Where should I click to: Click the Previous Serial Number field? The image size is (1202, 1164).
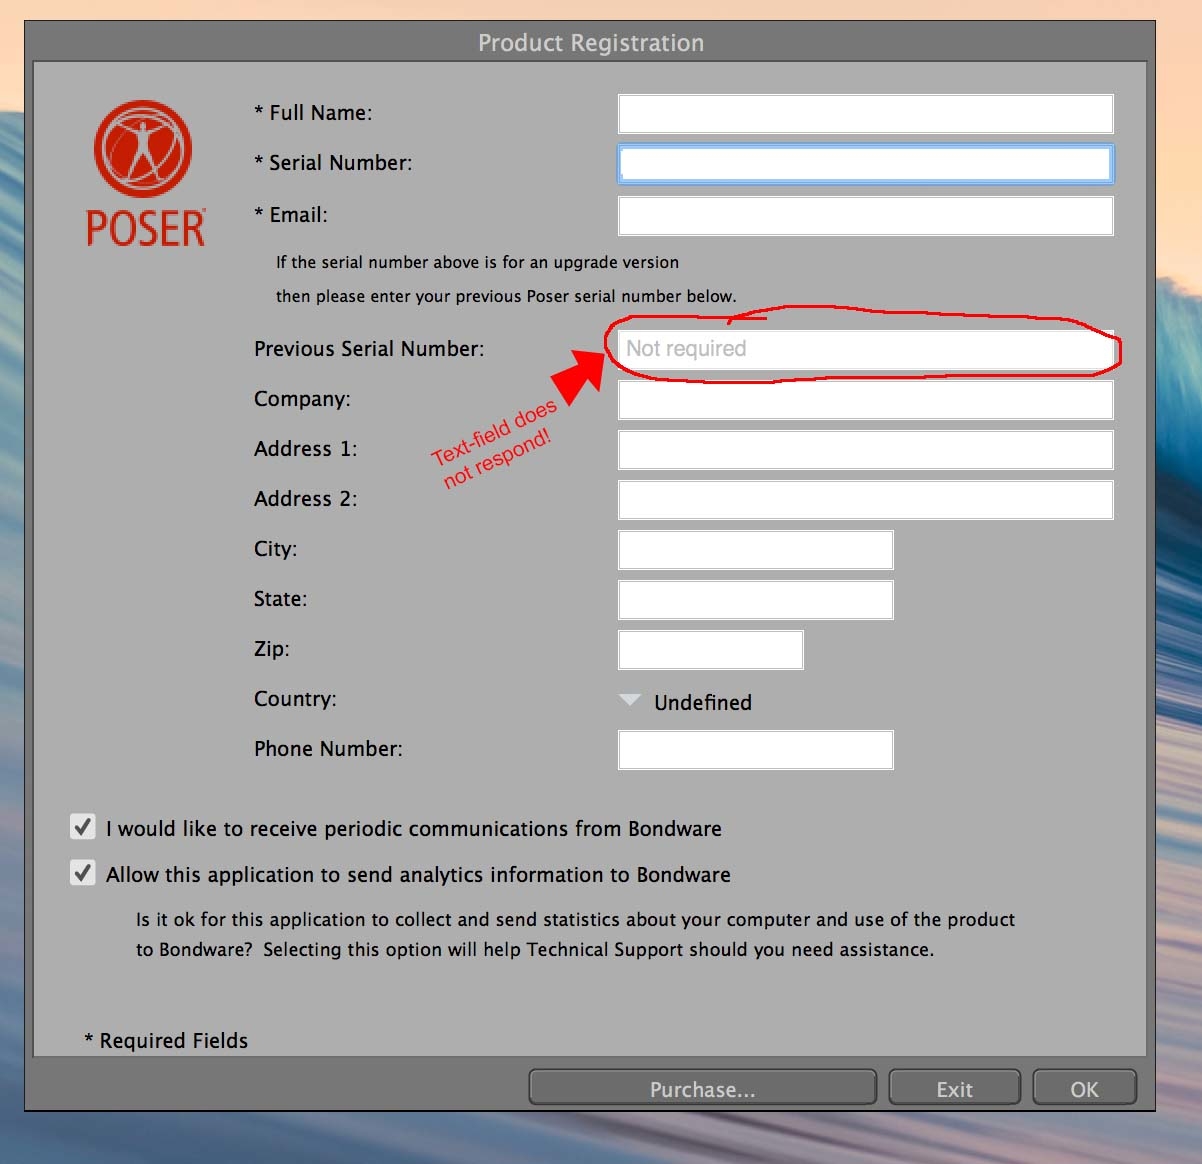point(865,349)
